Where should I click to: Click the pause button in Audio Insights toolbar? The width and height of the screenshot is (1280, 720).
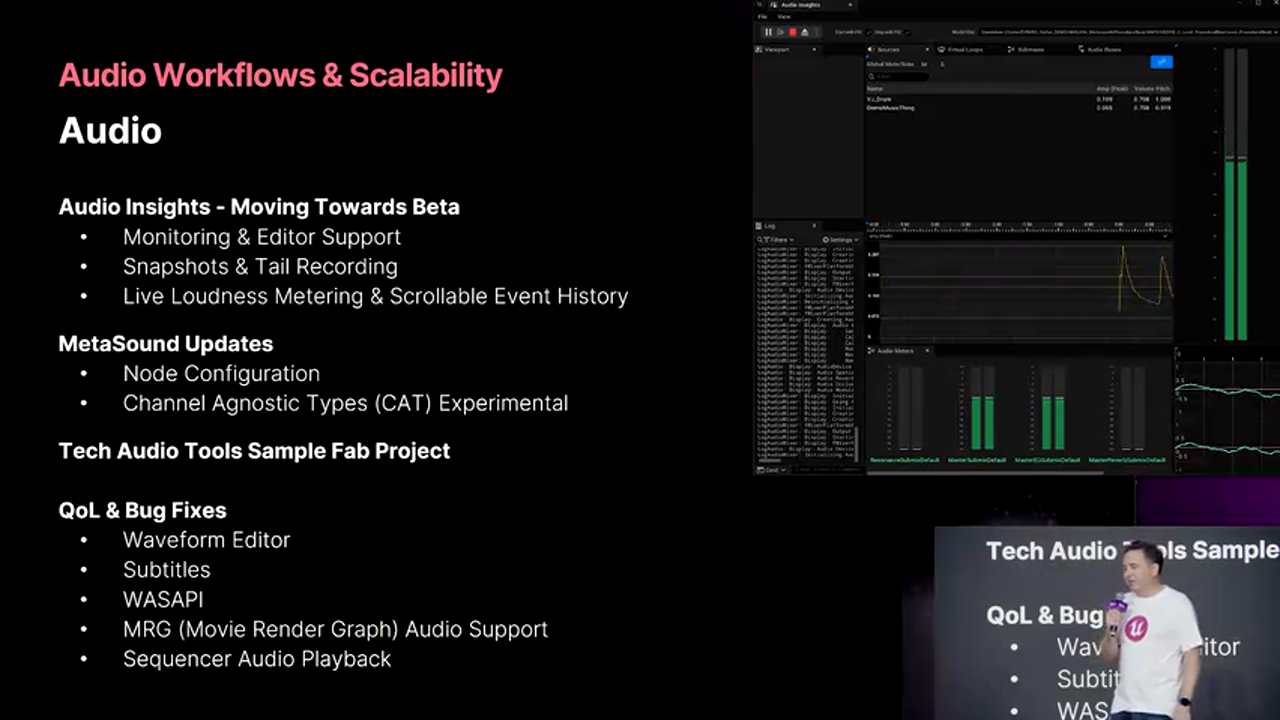[768, 32]
